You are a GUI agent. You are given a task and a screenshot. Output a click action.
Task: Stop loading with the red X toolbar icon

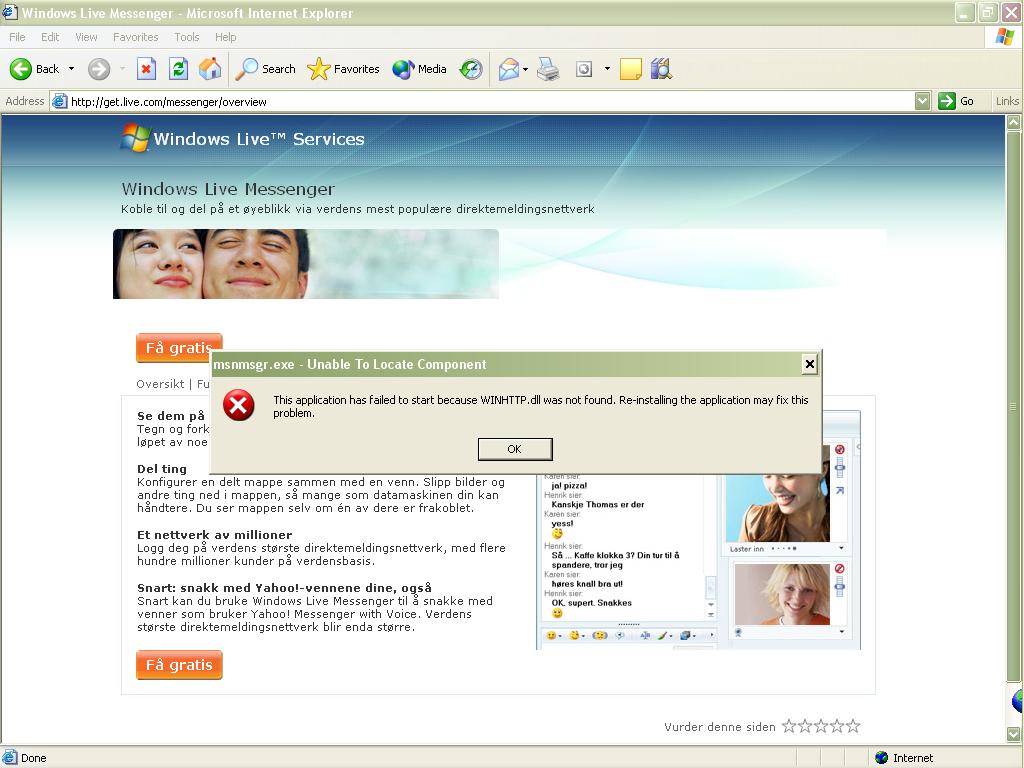tap(146, 69)
